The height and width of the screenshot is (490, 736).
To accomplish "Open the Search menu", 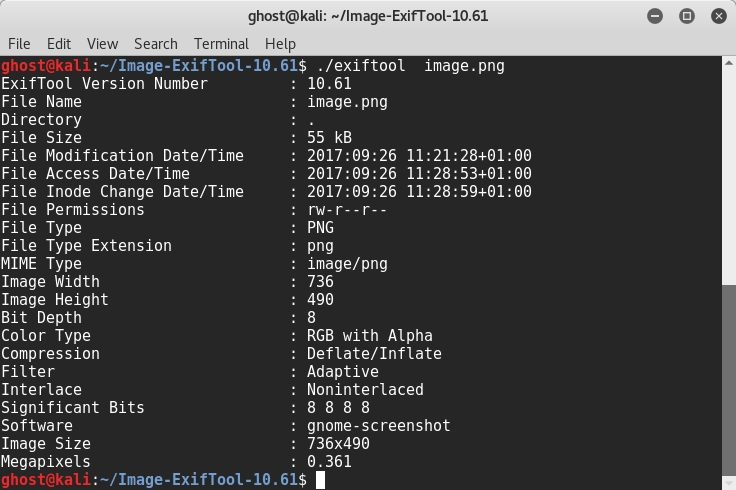I will tap(155, 44).
